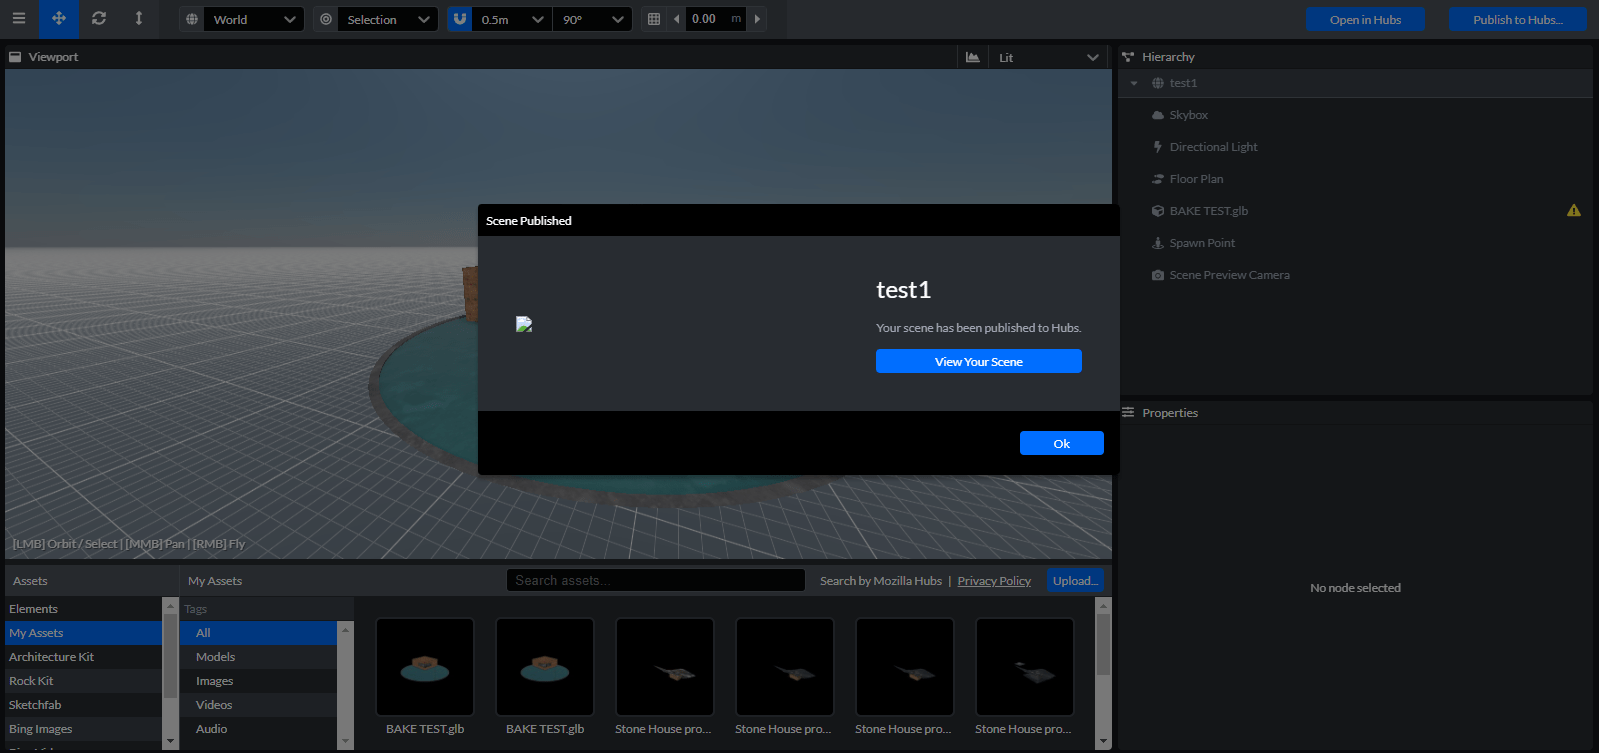Decrease grid height with left arrow
The height and width of the screenshot is (753, 1599).
coord(677,19)
